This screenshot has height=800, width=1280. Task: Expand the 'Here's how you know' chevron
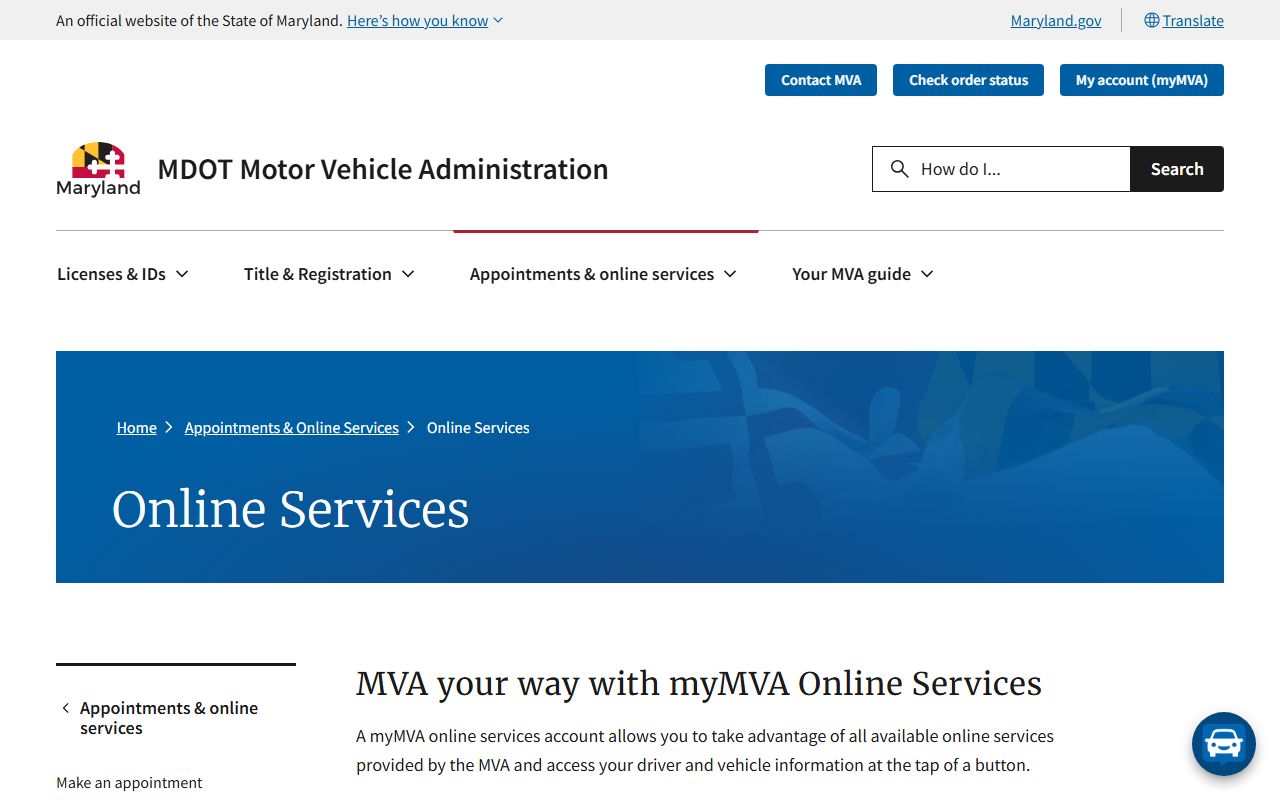pos(498,21)
